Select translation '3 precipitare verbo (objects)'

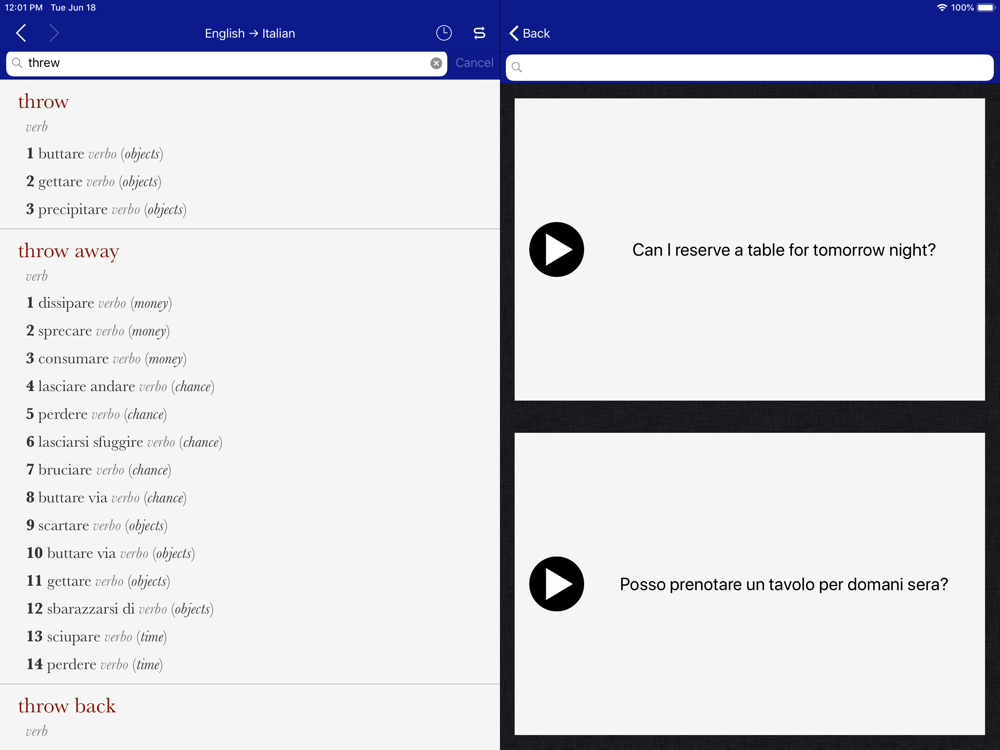[106, 209]
